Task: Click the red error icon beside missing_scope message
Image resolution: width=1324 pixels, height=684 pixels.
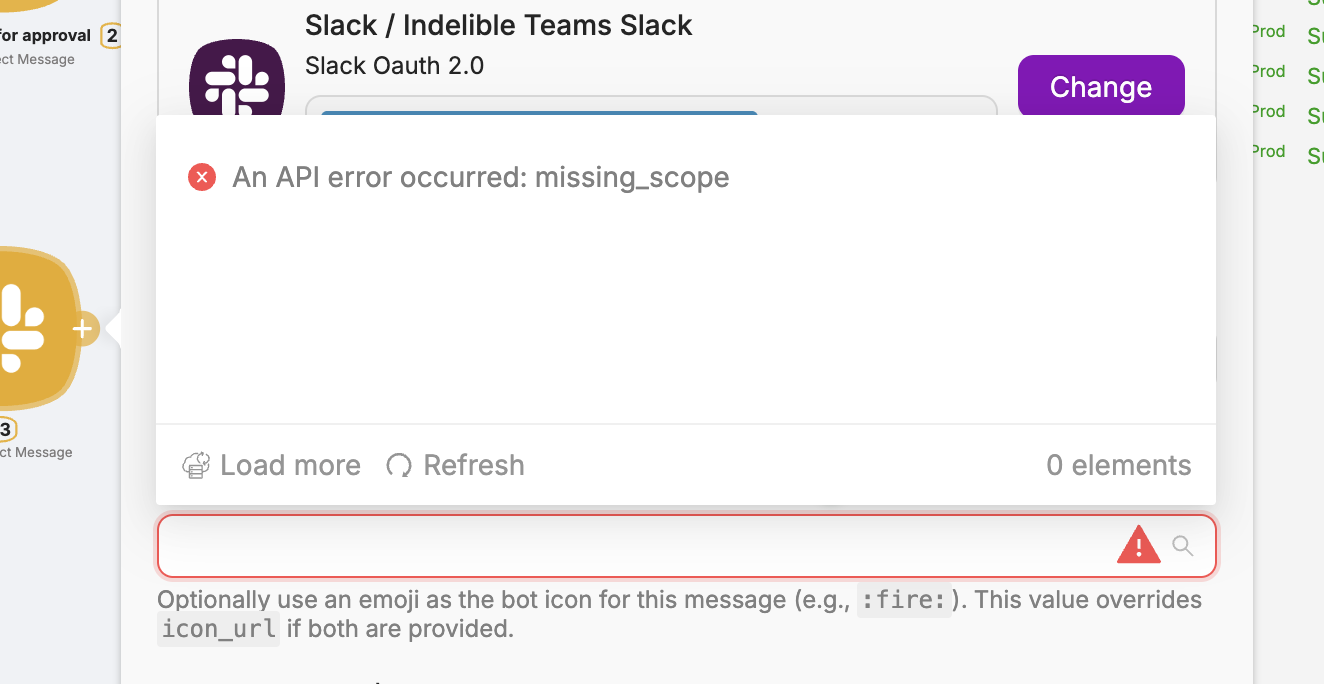Action: click(x=202, y=178)
